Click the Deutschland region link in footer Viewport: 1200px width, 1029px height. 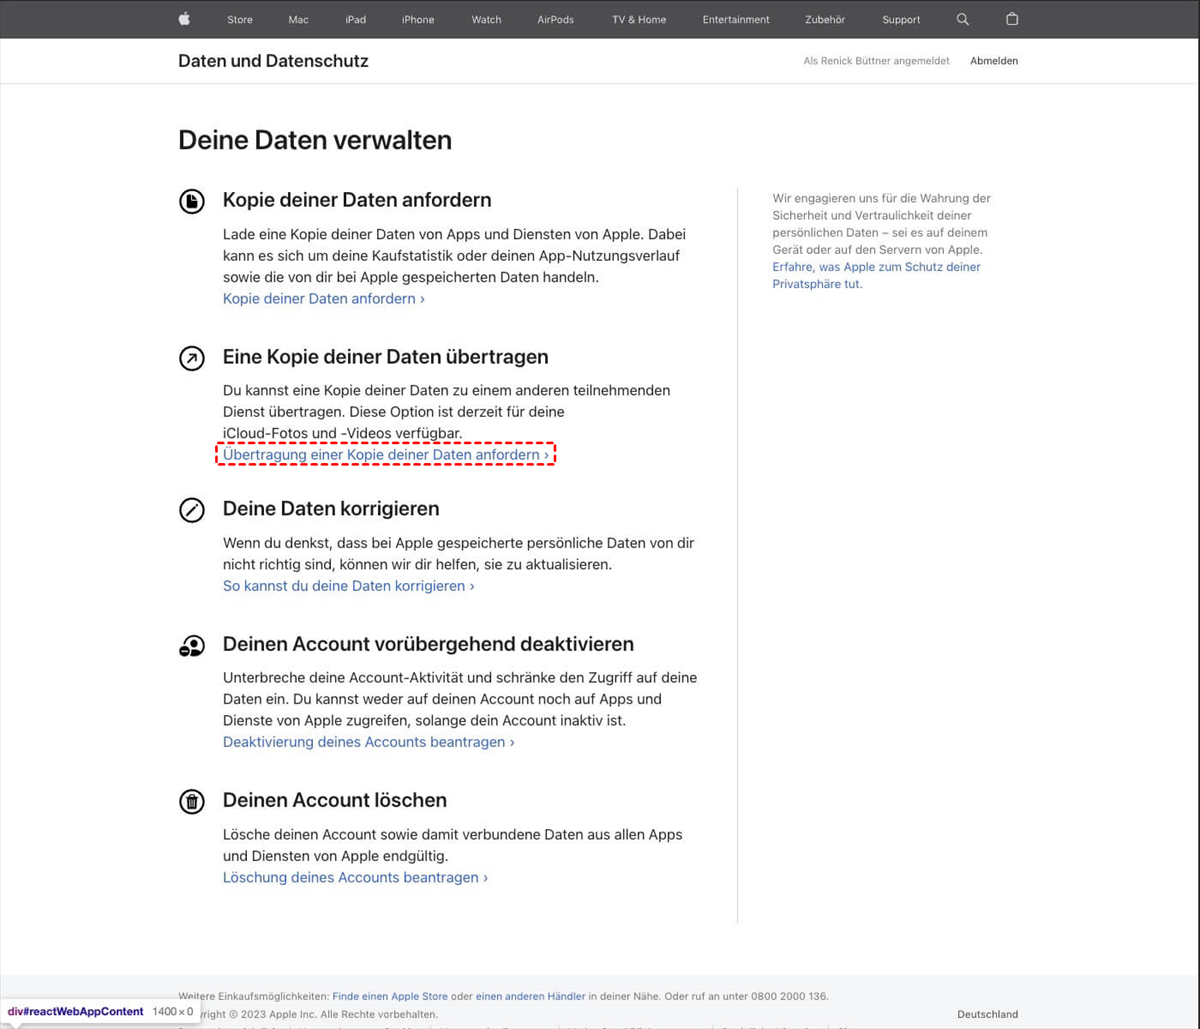[x=987, y=1014]
